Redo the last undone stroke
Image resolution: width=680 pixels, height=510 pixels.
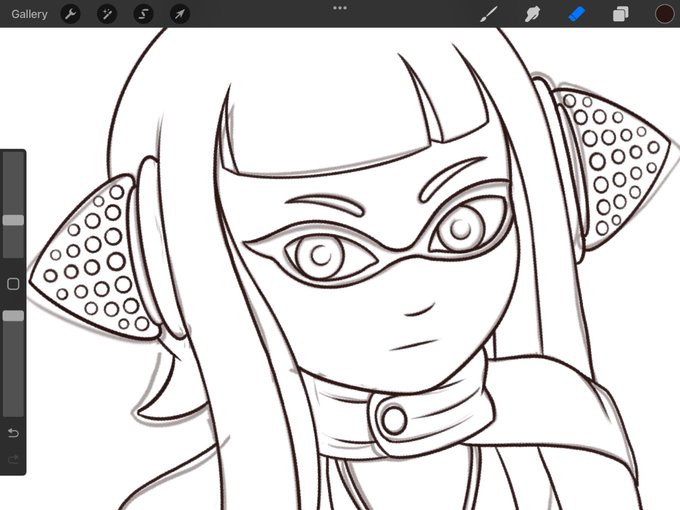[x=13, y=459]
